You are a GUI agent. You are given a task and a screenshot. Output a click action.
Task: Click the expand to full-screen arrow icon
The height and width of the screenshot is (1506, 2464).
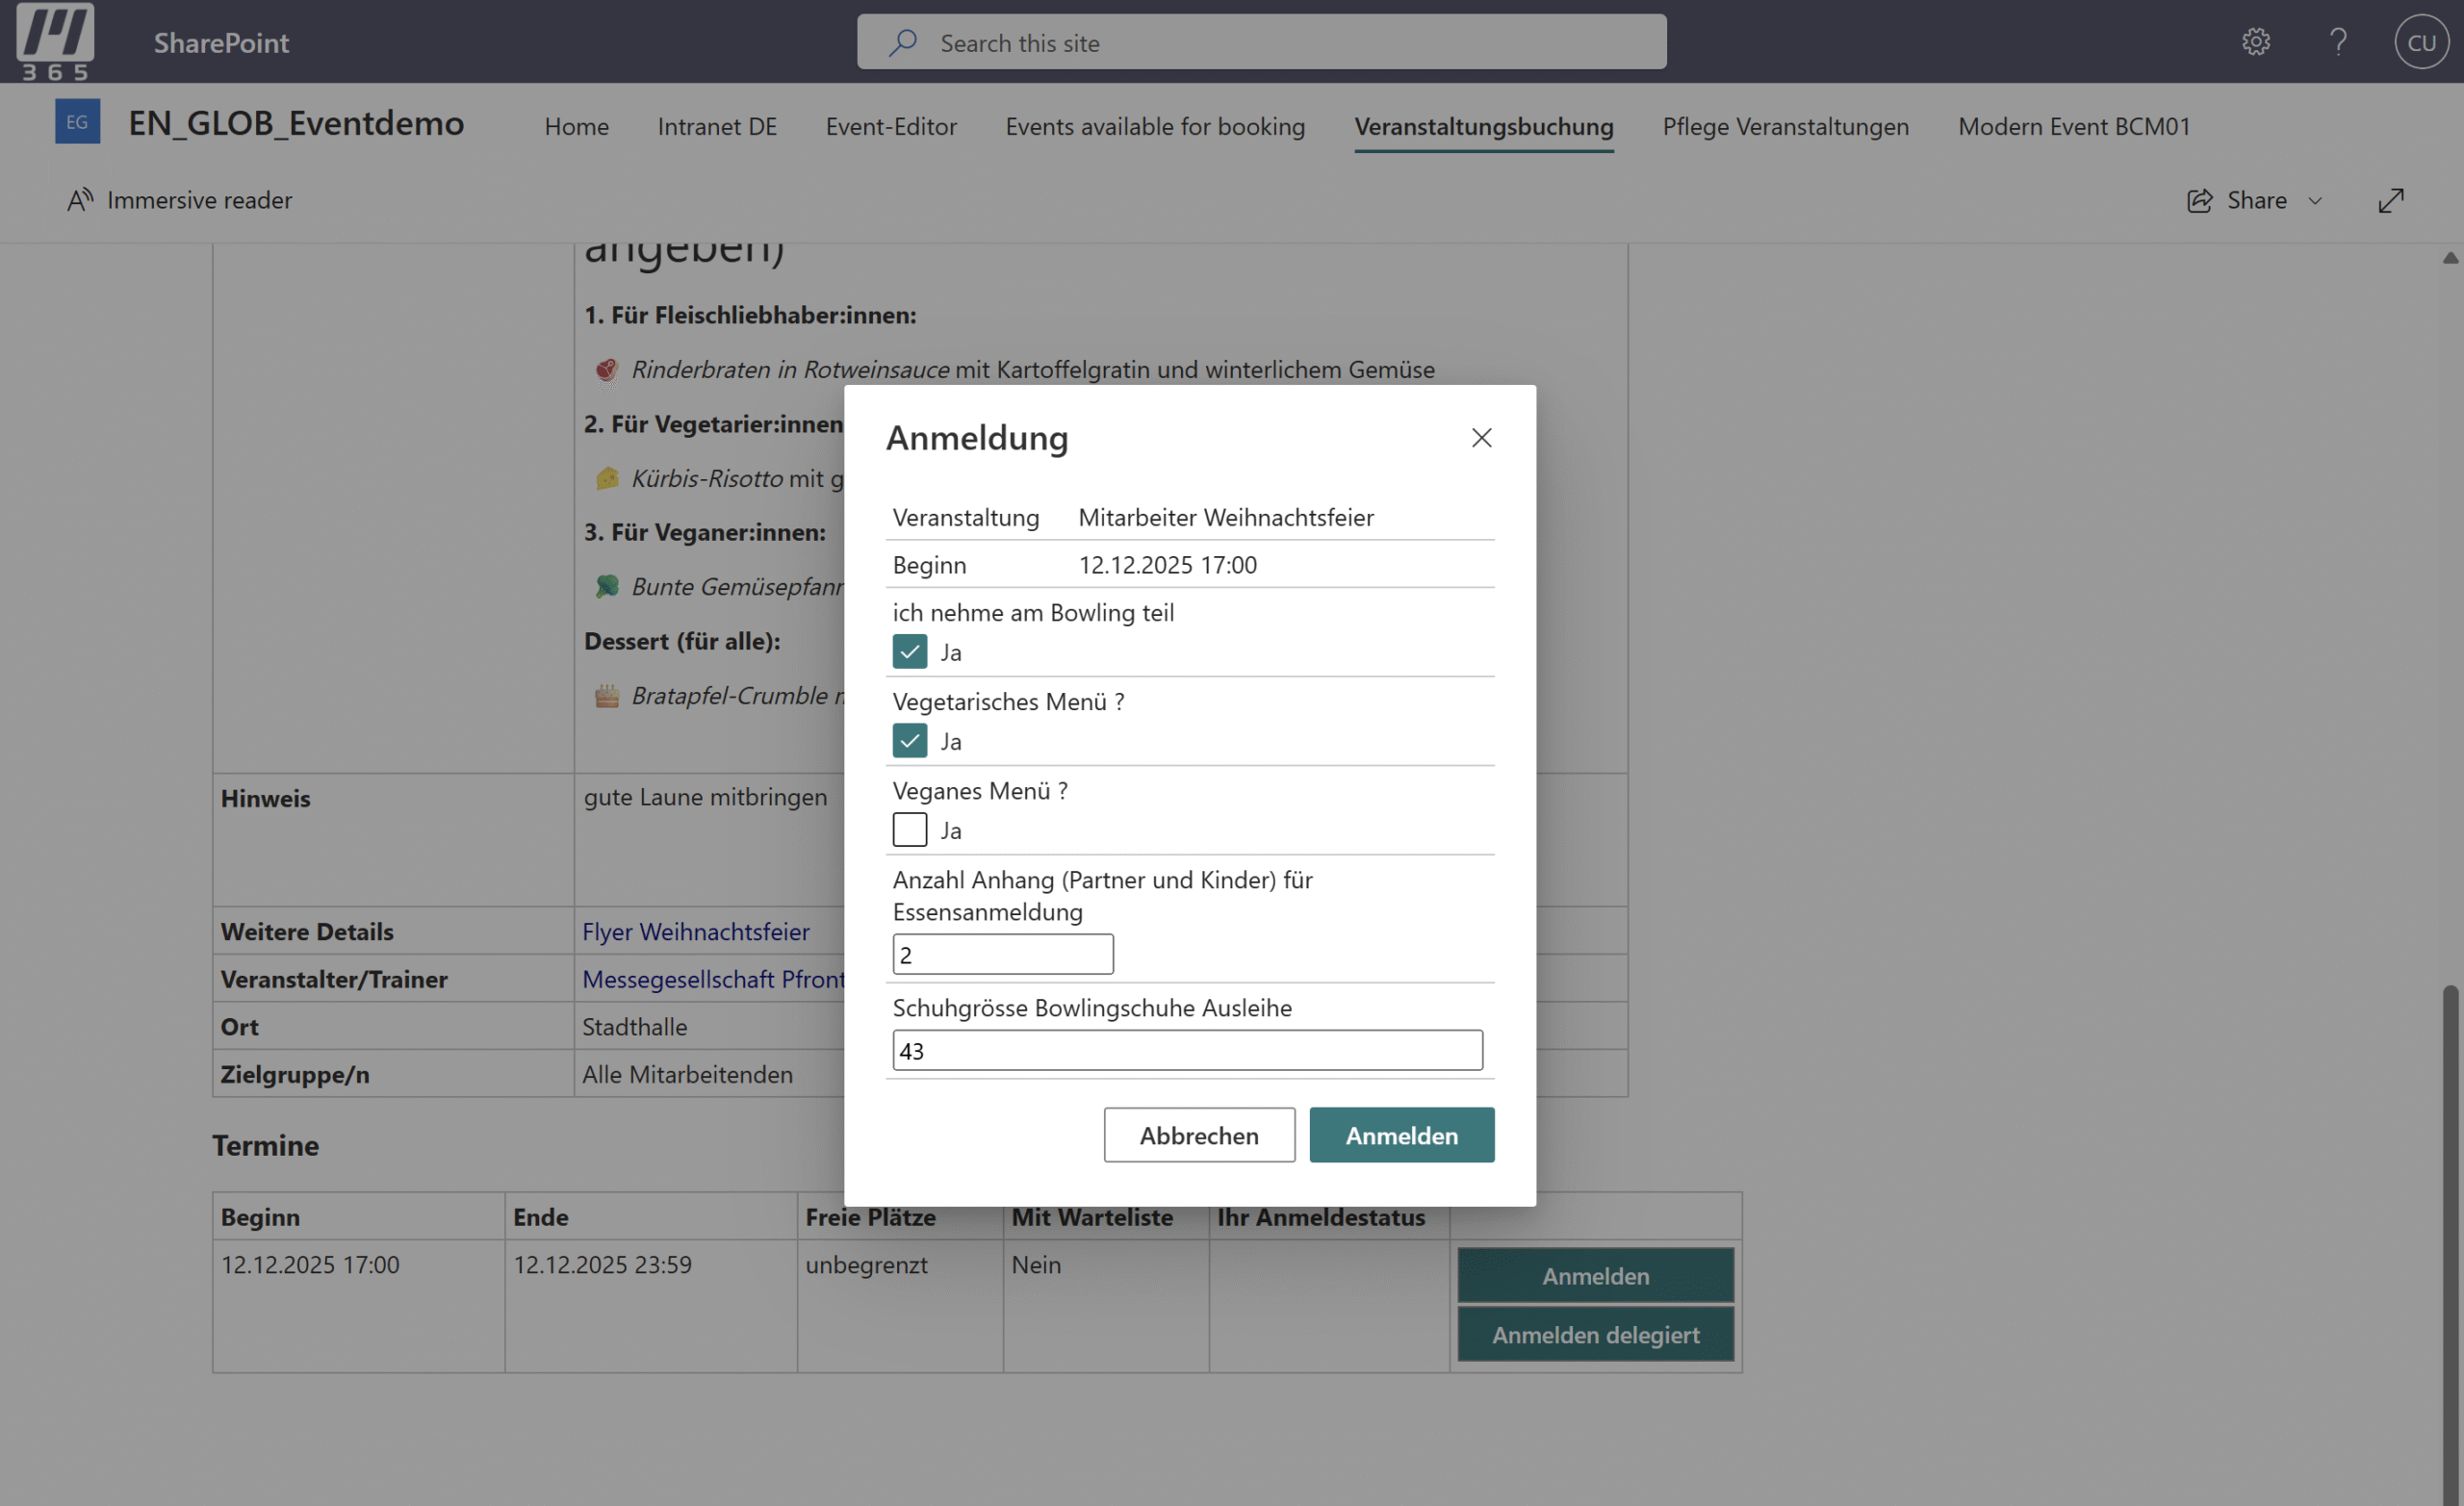(x=2390, y=200)
